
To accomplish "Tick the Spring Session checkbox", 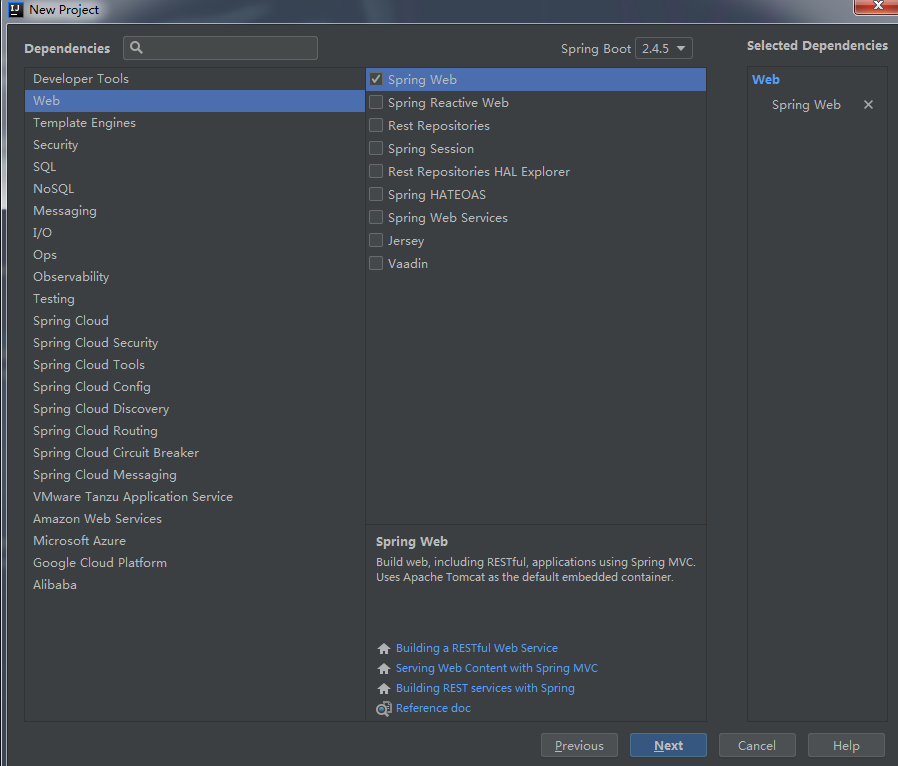I will pos(376,148).
